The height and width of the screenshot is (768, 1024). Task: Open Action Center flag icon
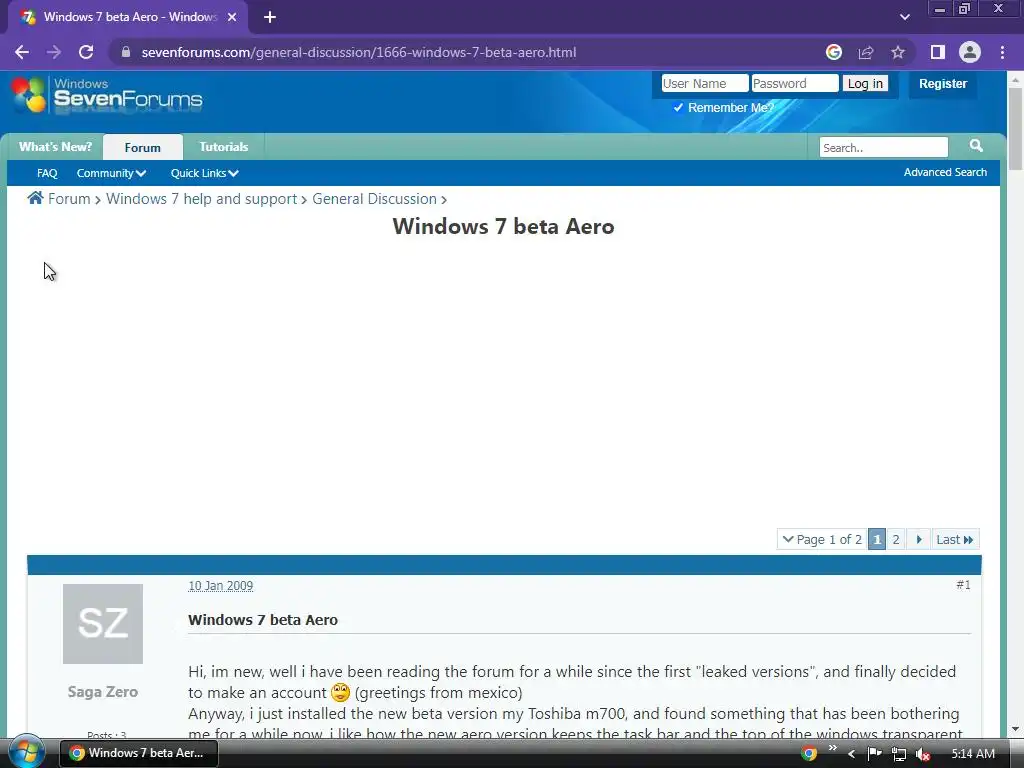[x=874, y=754]
